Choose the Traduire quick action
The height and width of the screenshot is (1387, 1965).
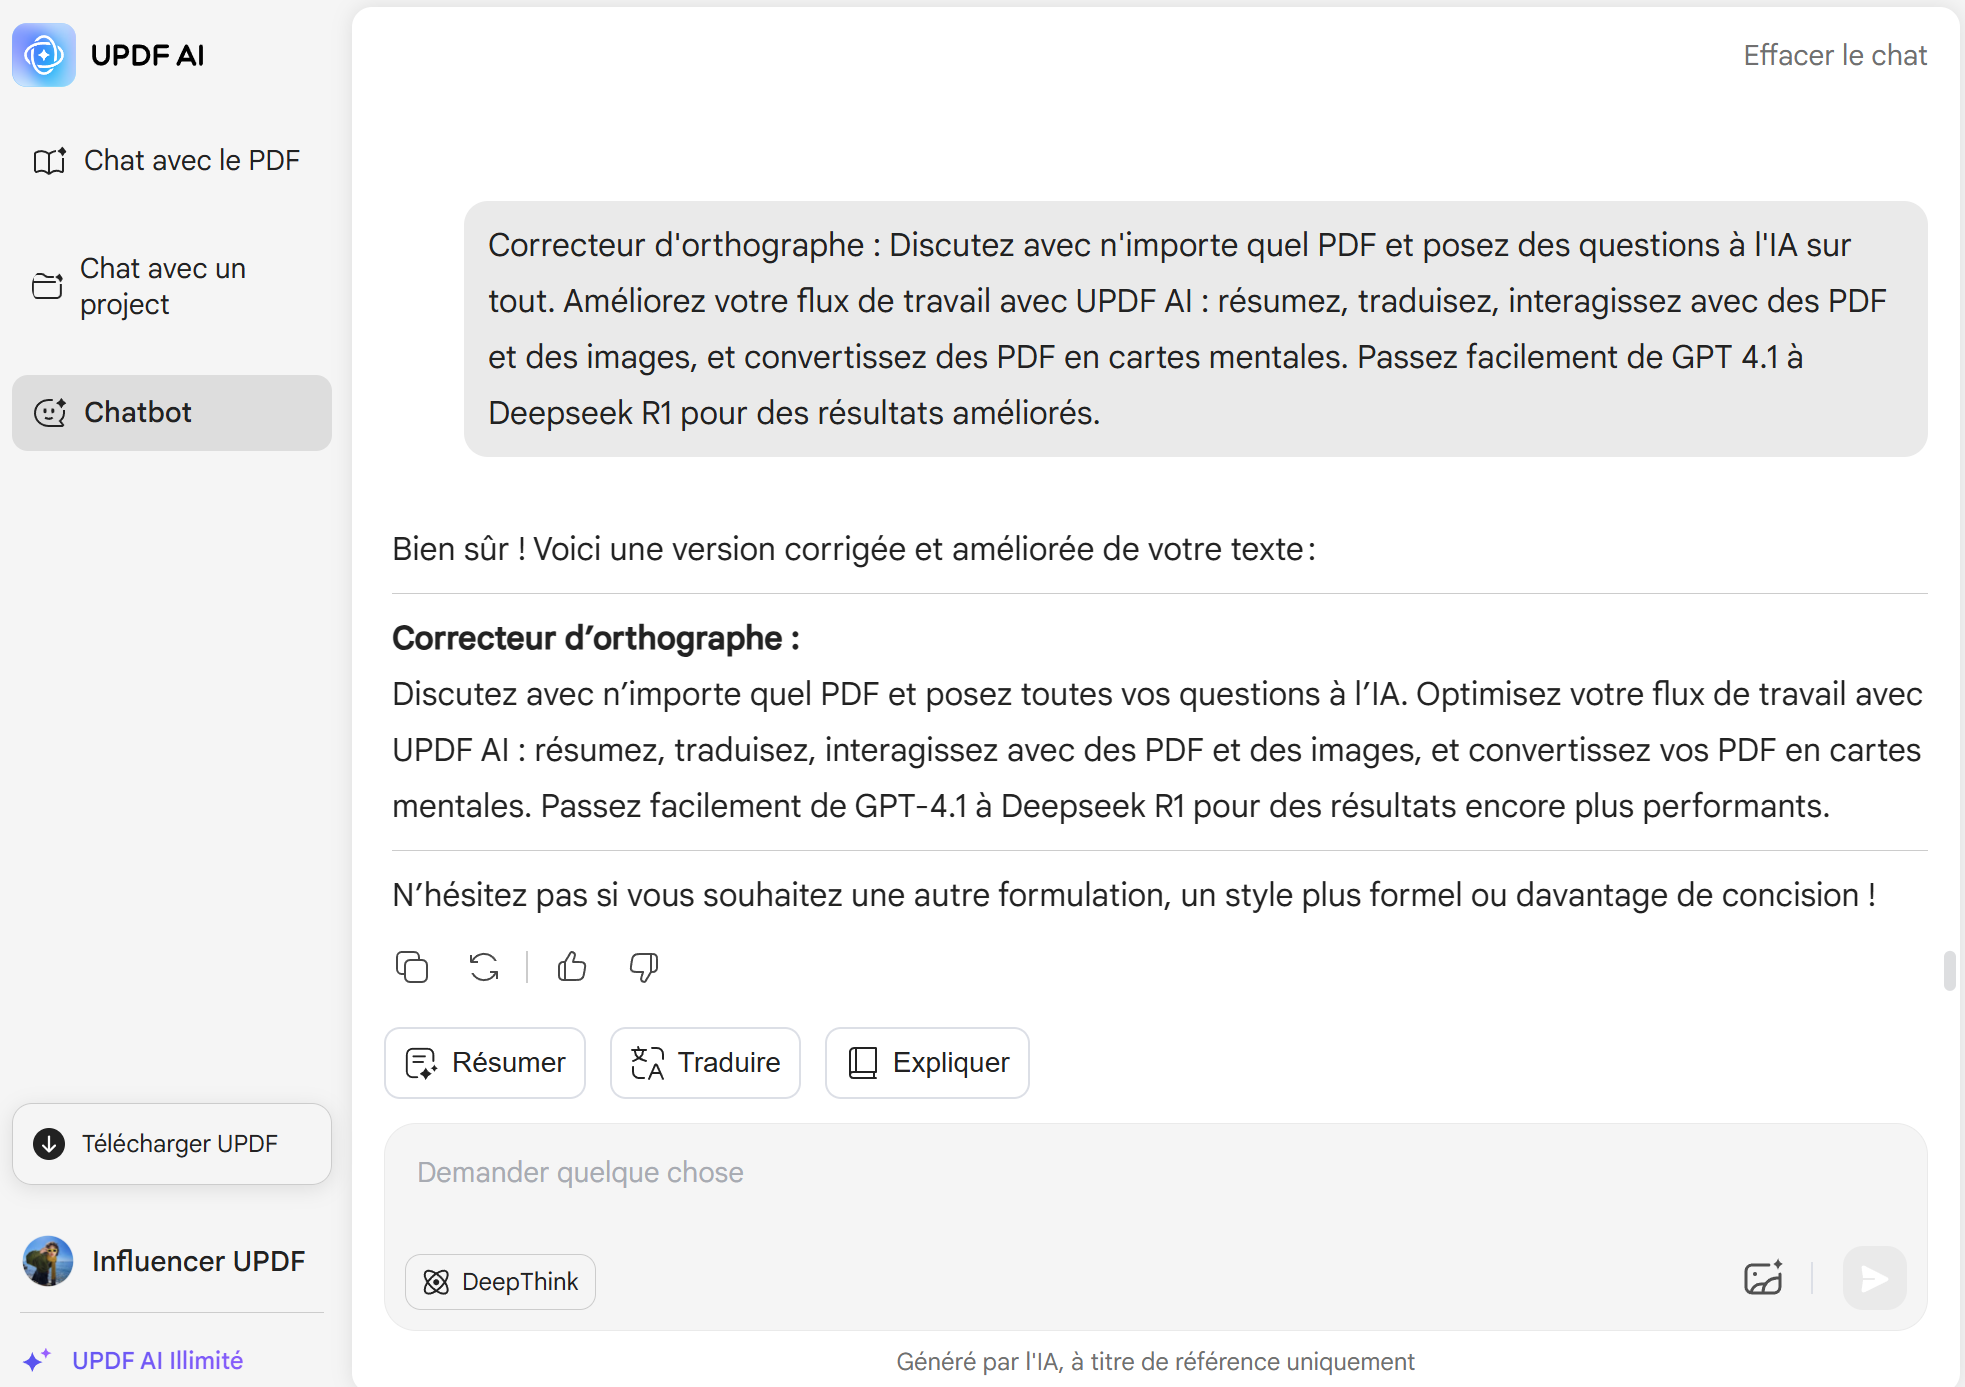pos(705,1063)
